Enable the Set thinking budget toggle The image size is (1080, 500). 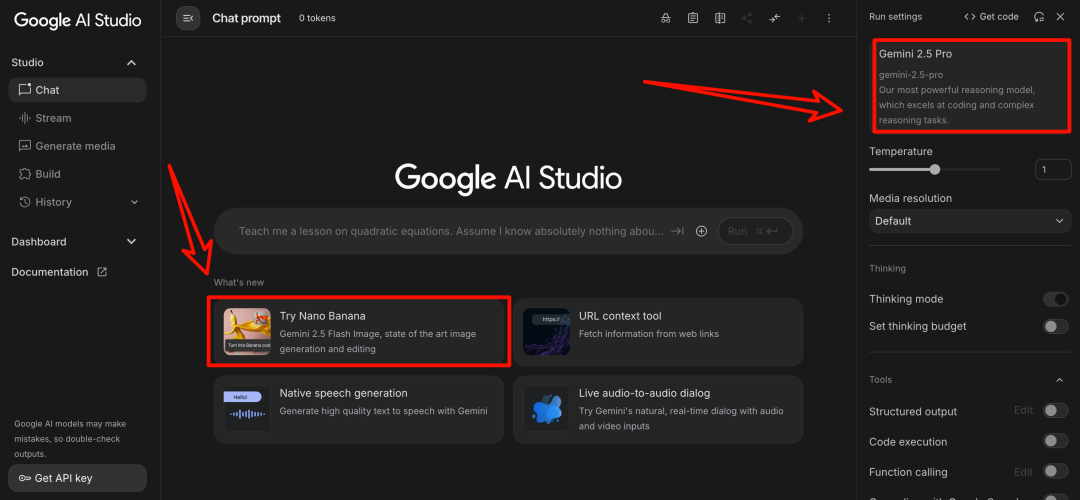pyautogui.click(x=1055, y=326)
